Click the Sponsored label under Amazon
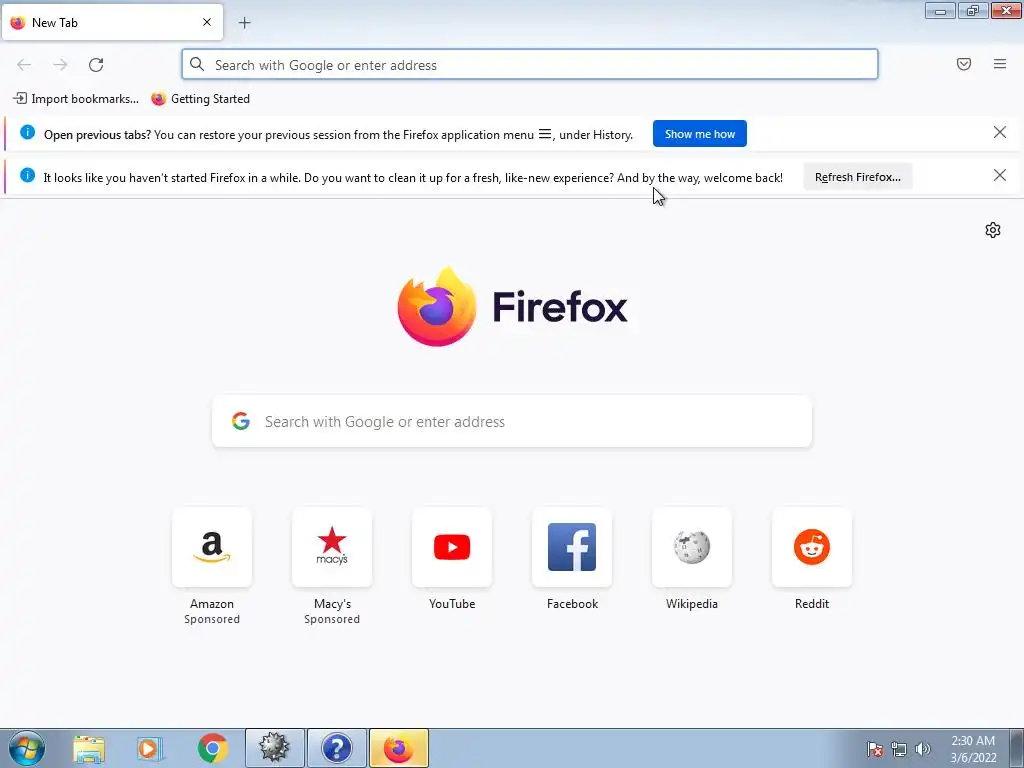1024x768 pixels. (212, 619)
